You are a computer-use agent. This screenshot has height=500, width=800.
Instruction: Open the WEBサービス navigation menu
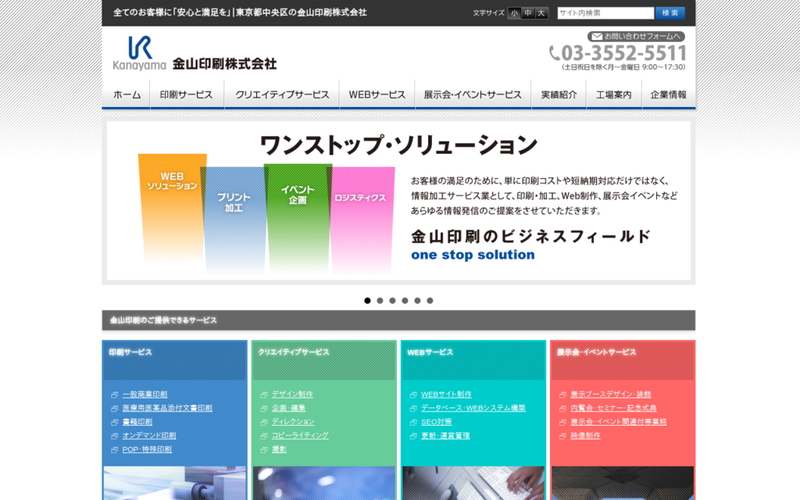pyautogui.click(x=377, y=94)
